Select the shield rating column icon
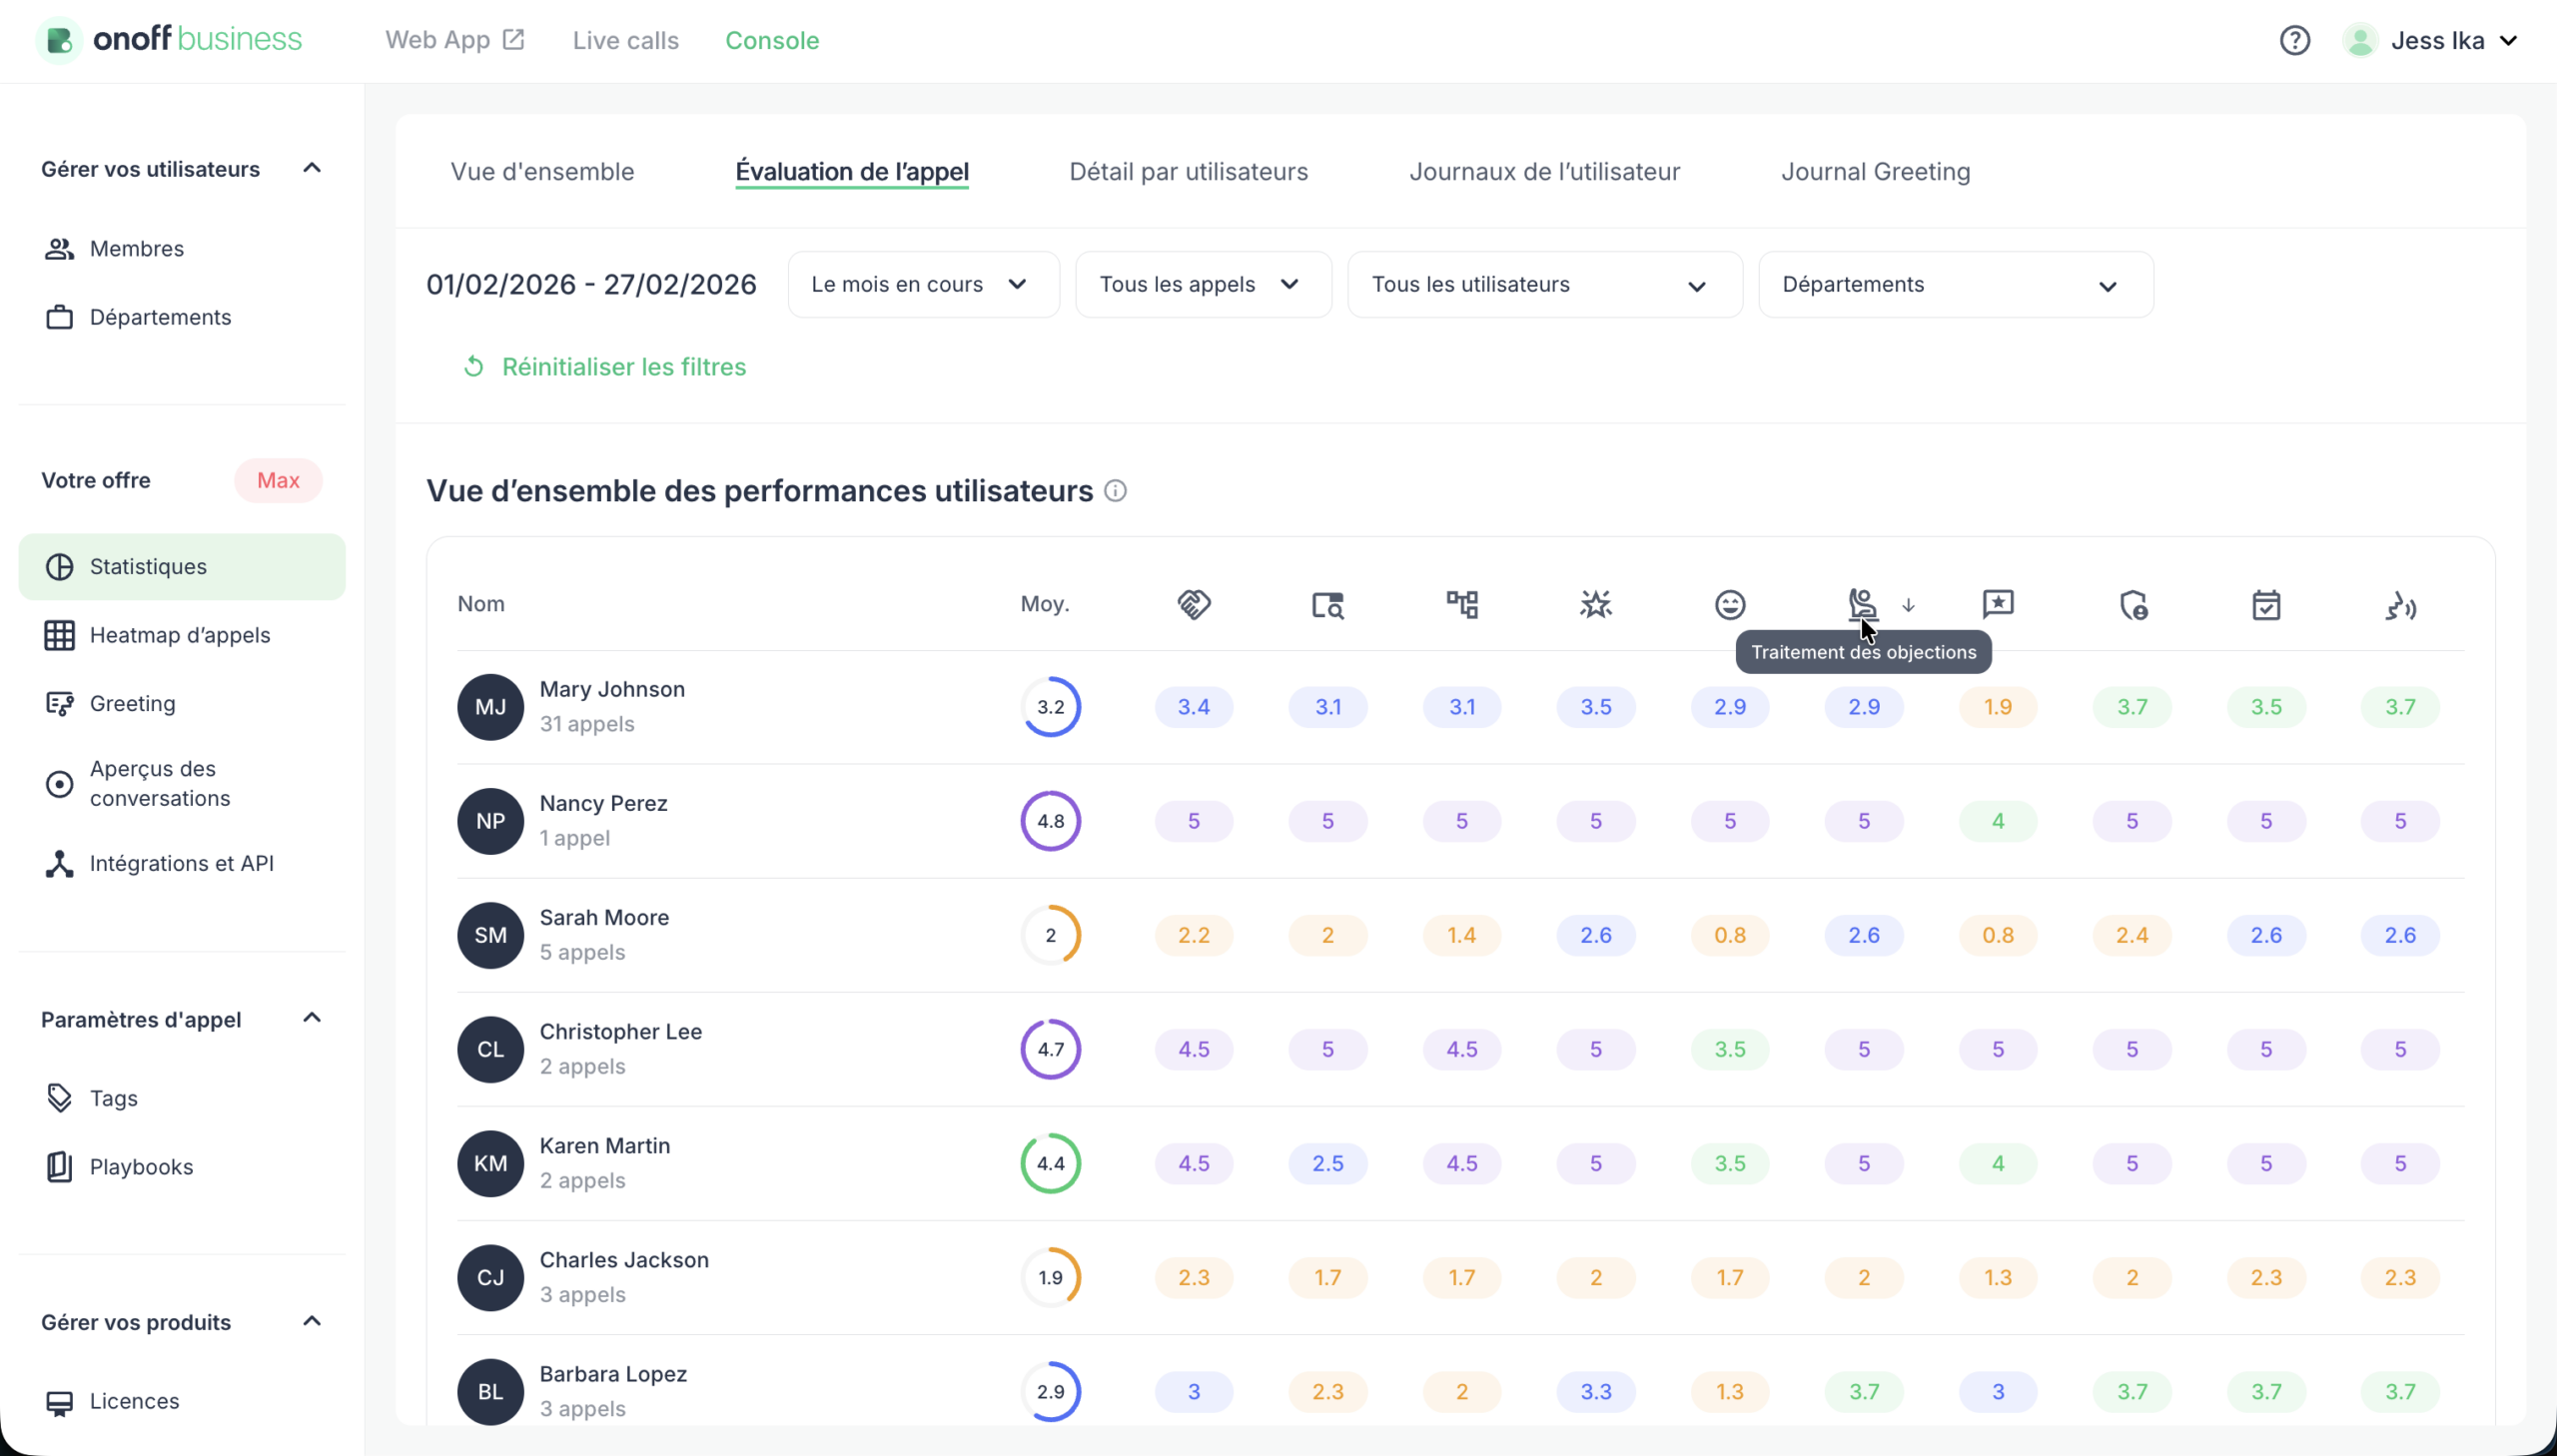This screenshot has width=2557, height=1456. pos(2132,606)
